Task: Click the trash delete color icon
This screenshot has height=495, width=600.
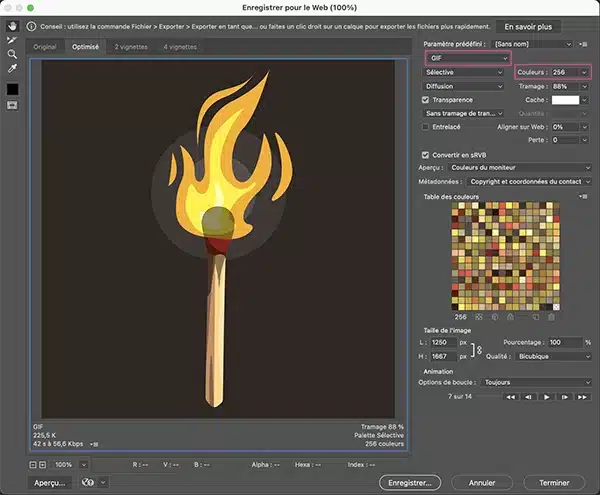Action: click(551, 317)
